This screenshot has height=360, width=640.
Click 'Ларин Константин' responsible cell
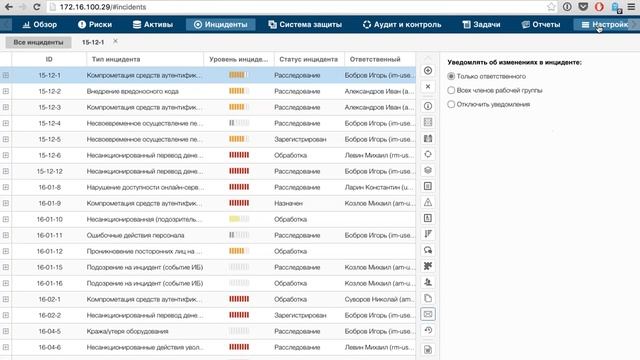pyautogui.click(x=379, y=187)
